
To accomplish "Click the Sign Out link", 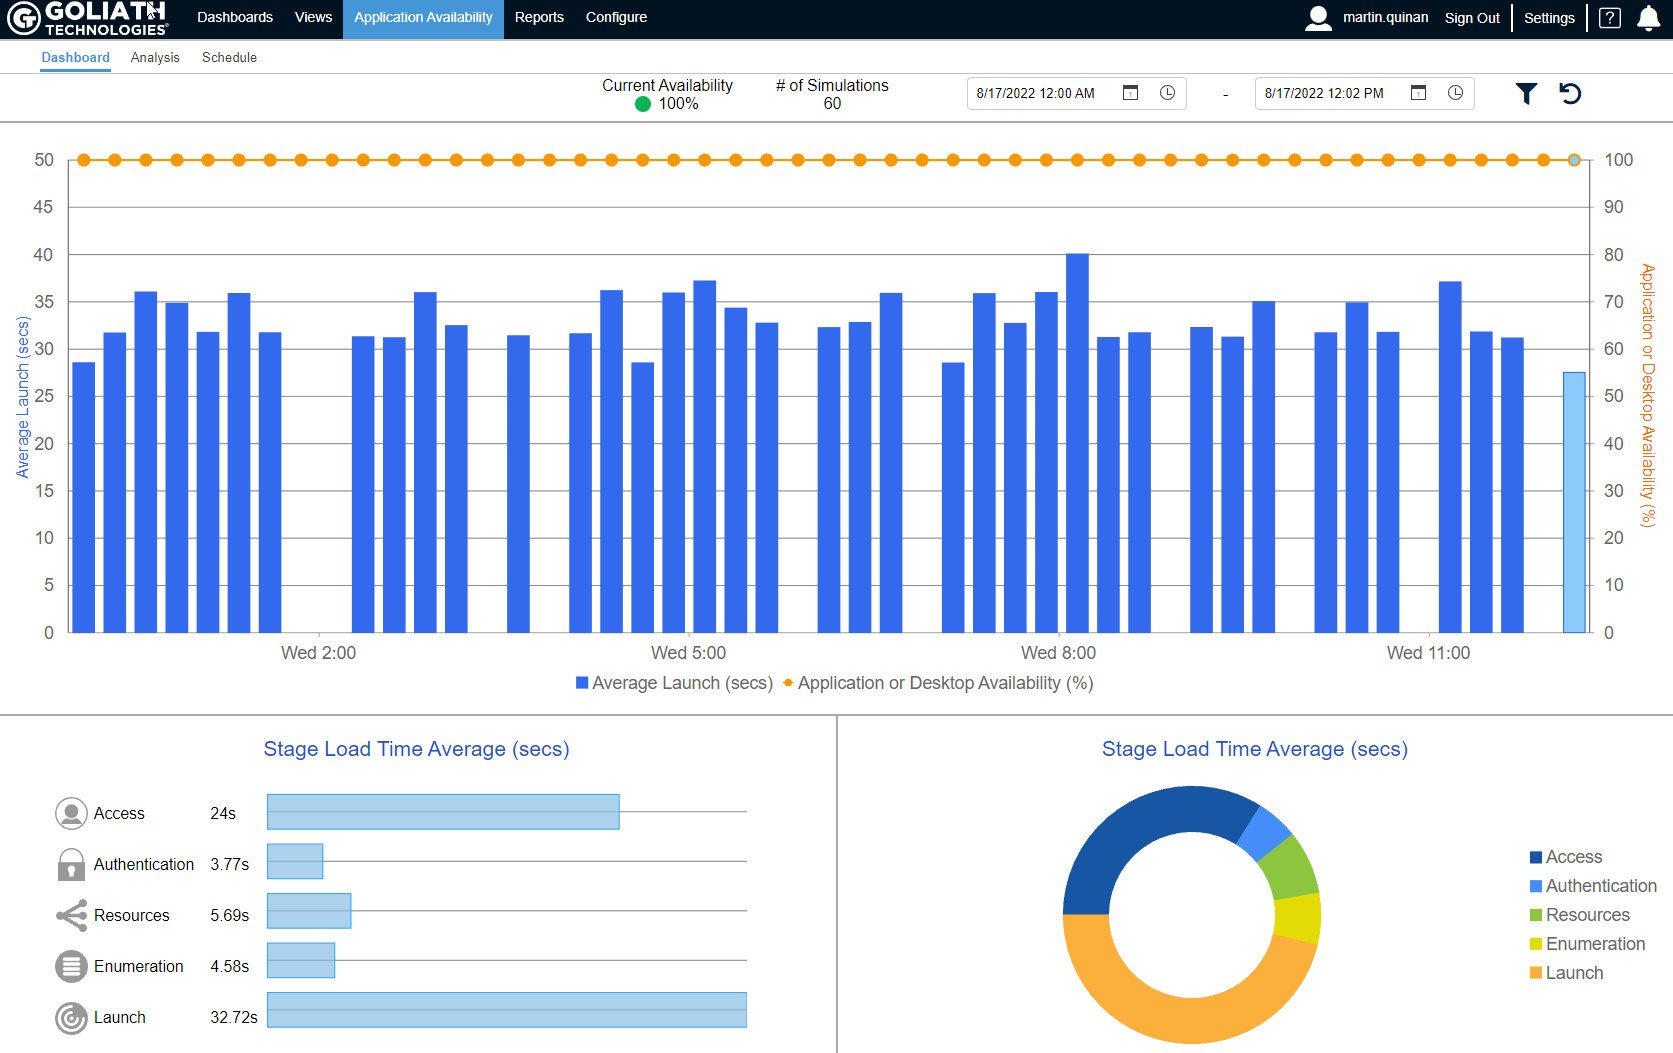I will (x=1471, y=17).
